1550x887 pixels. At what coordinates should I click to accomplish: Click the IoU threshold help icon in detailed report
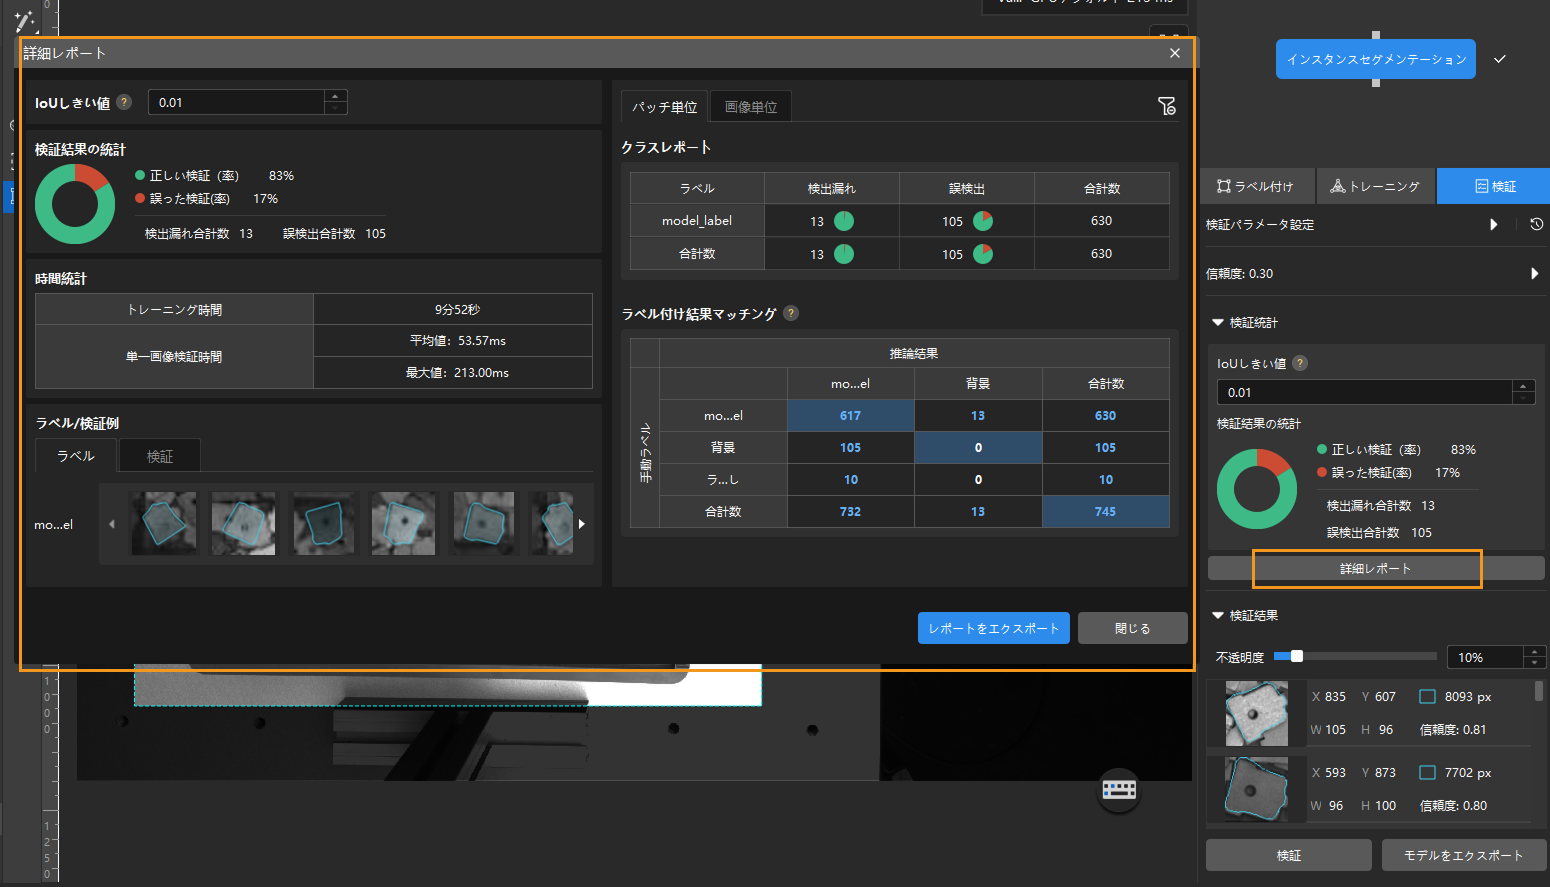point(124,102)
